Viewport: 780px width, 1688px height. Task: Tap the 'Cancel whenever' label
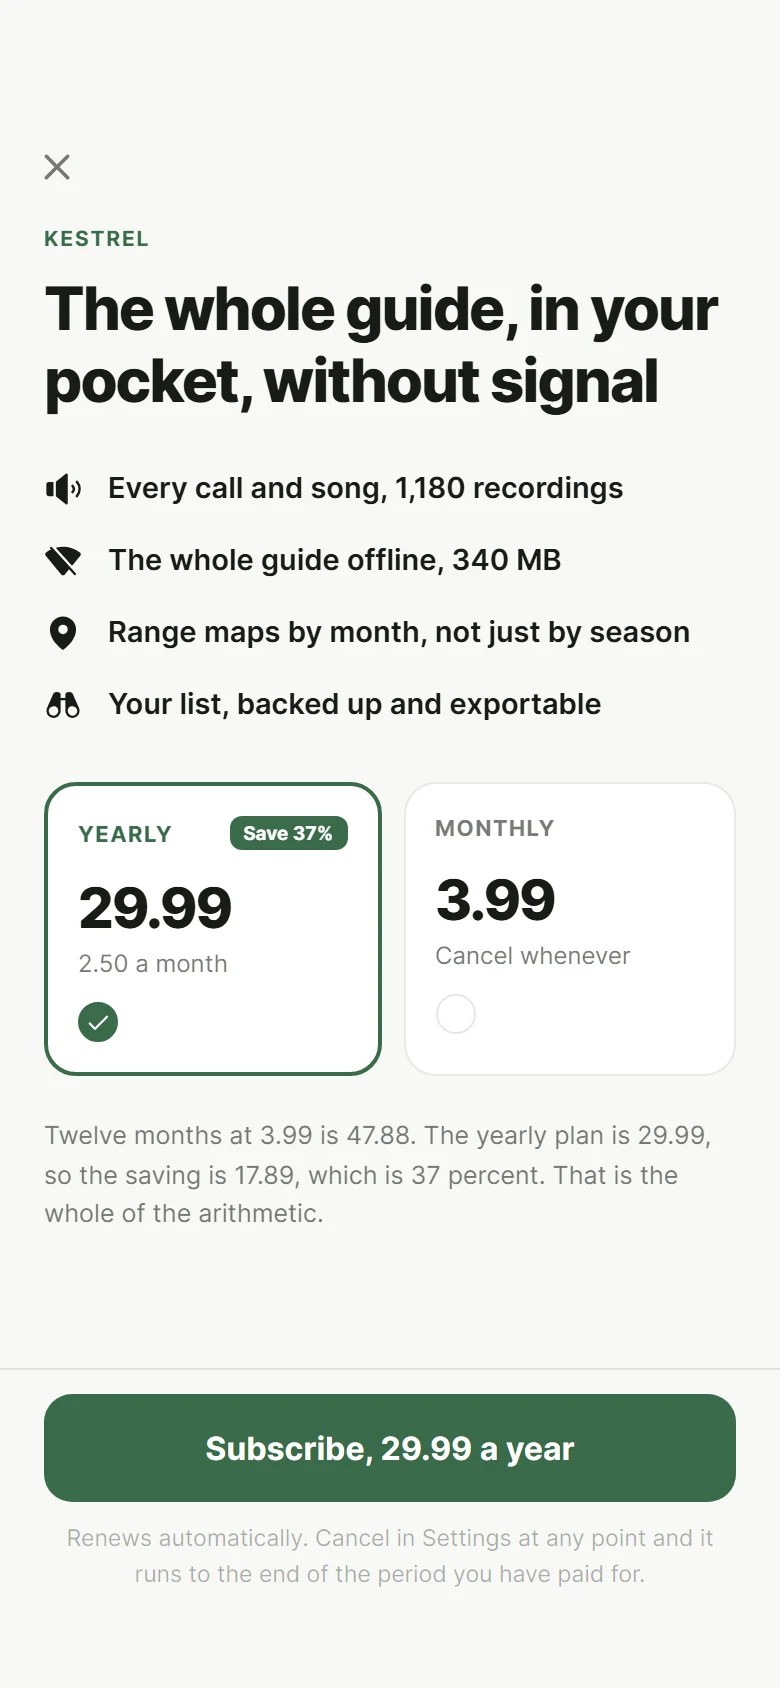click(533, 956)
